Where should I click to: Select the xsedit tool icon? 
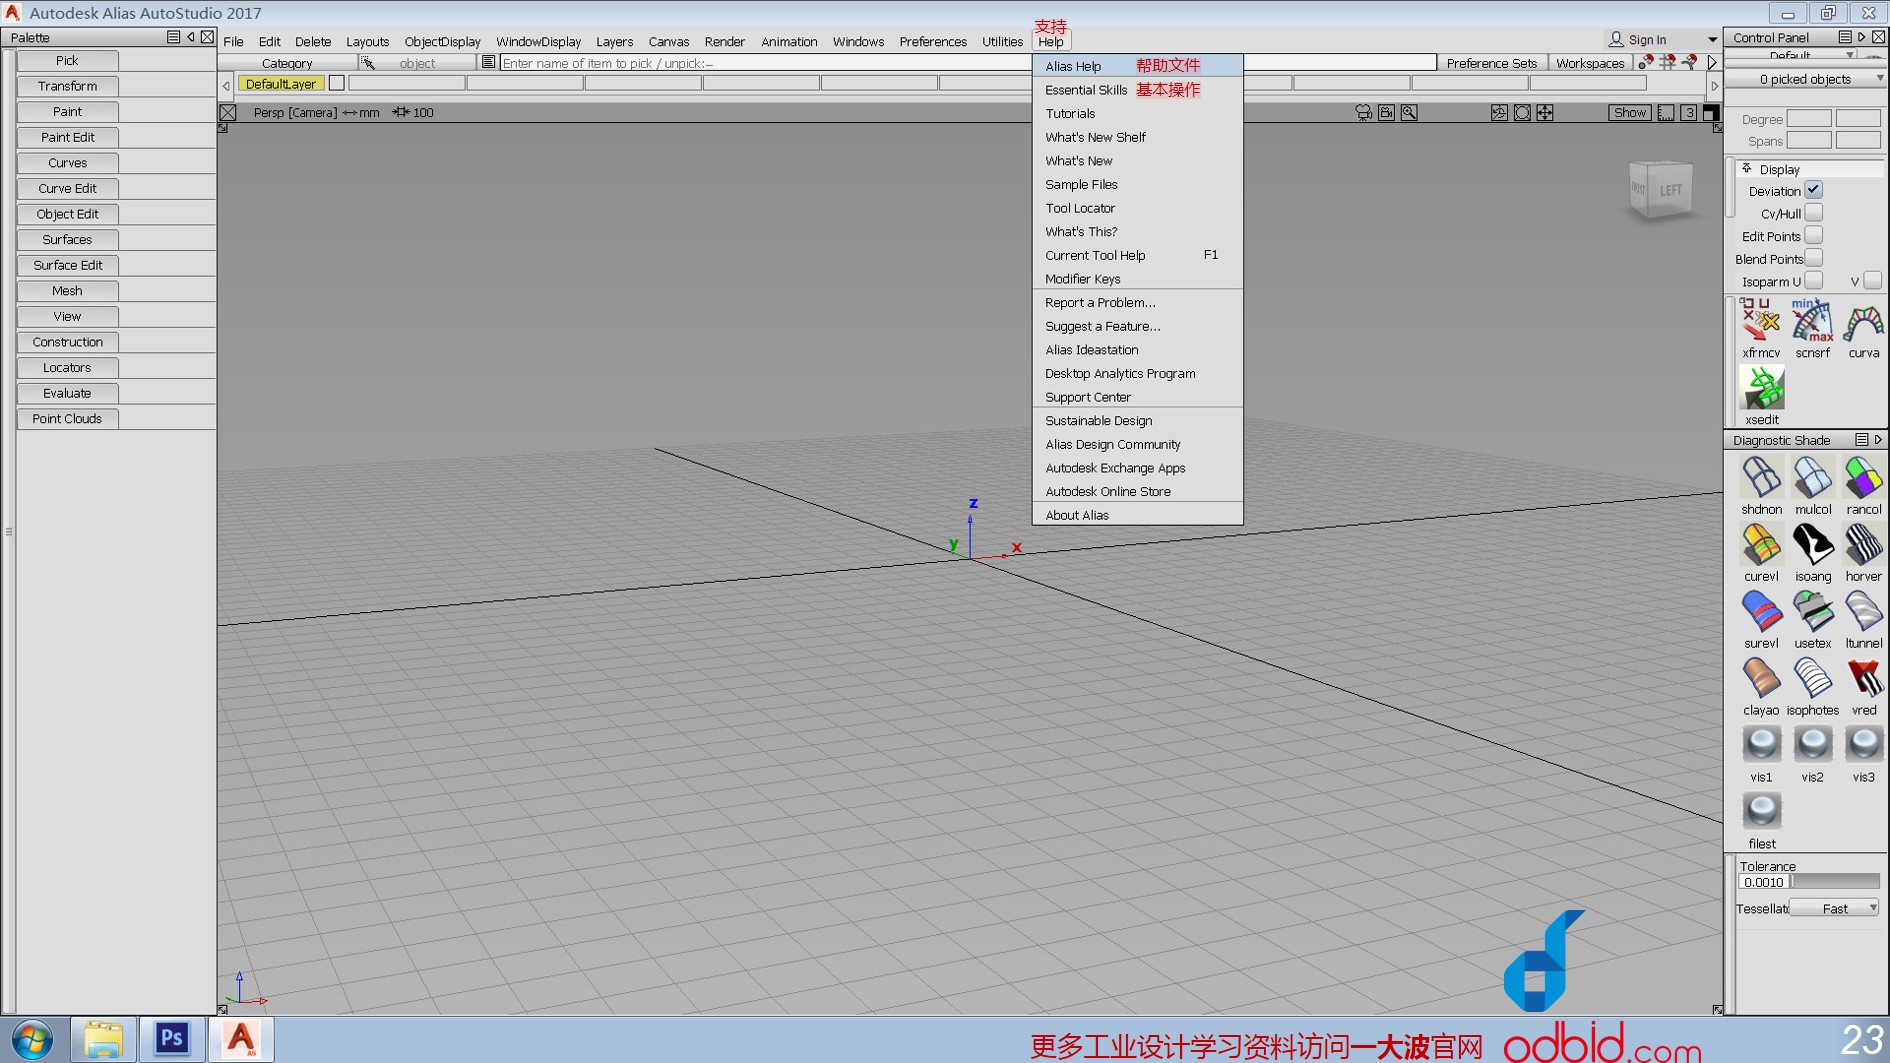(x=1760, y=388)
